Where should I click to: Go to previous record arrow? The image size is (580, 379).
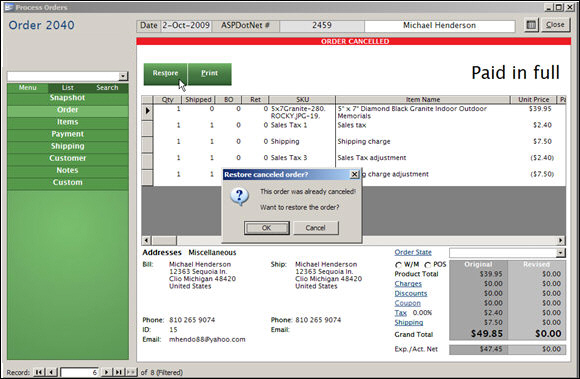tap(52, 372)
